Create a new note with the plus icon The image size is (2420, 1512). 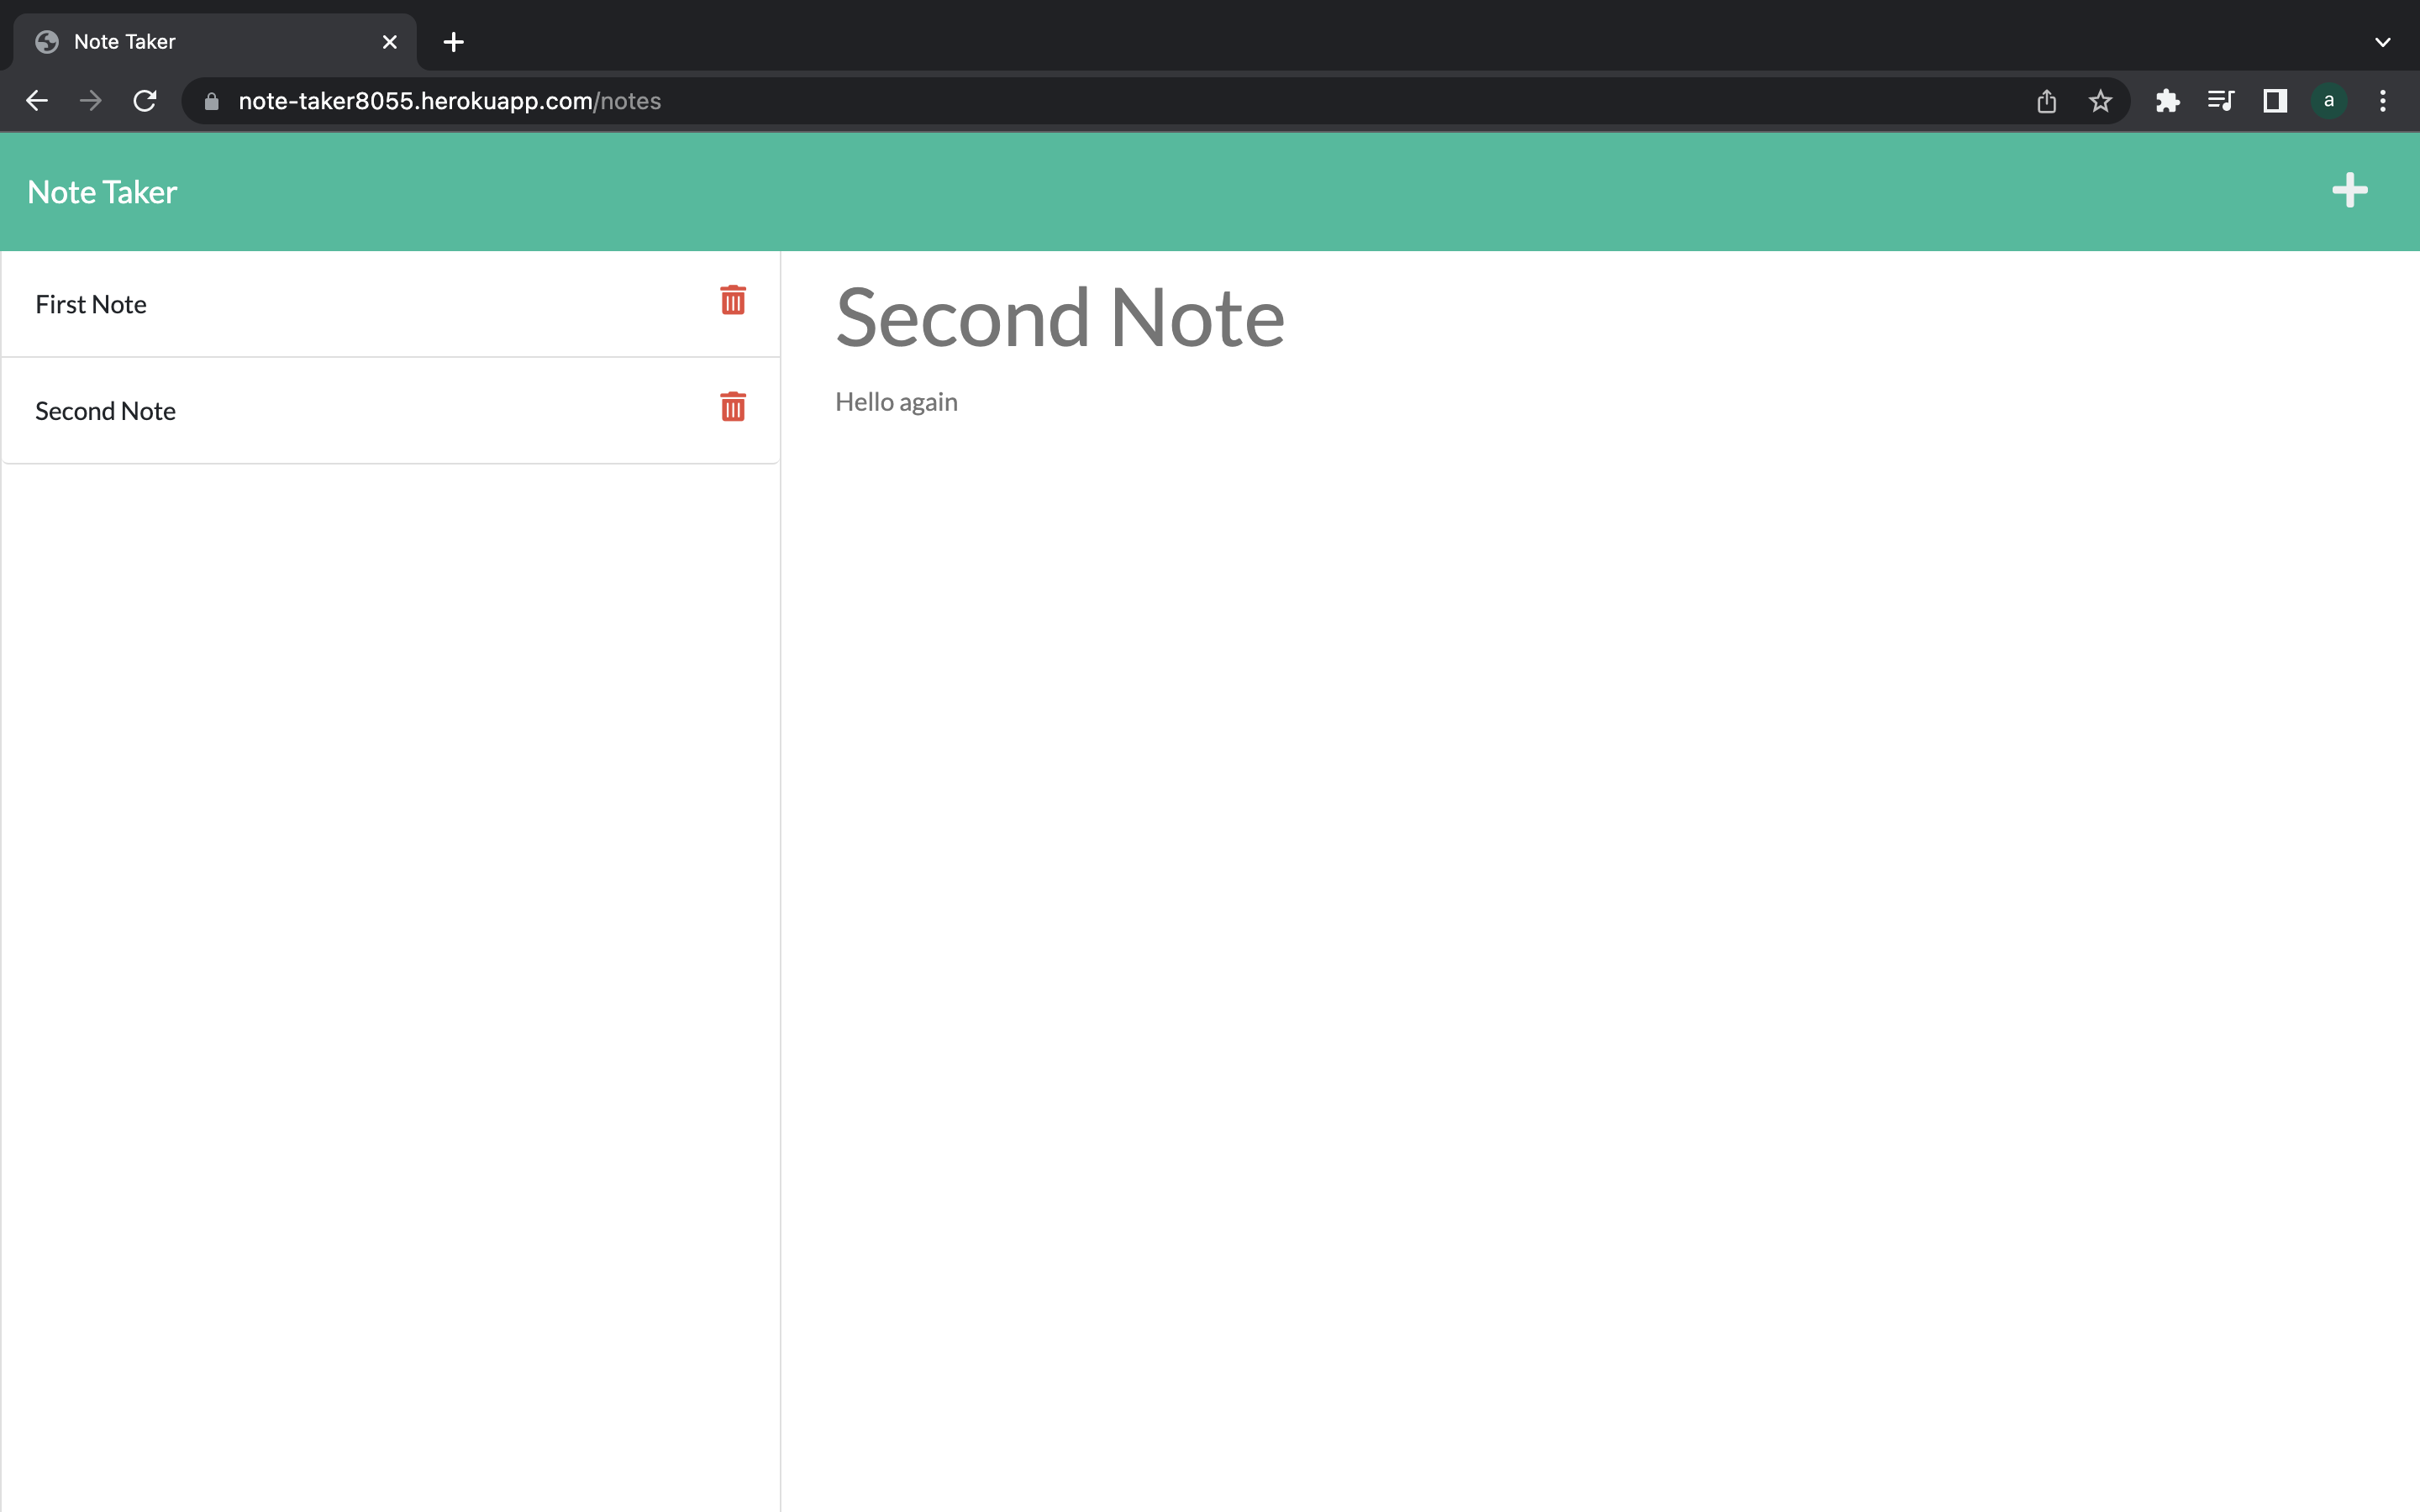[x=2349, y=191]
